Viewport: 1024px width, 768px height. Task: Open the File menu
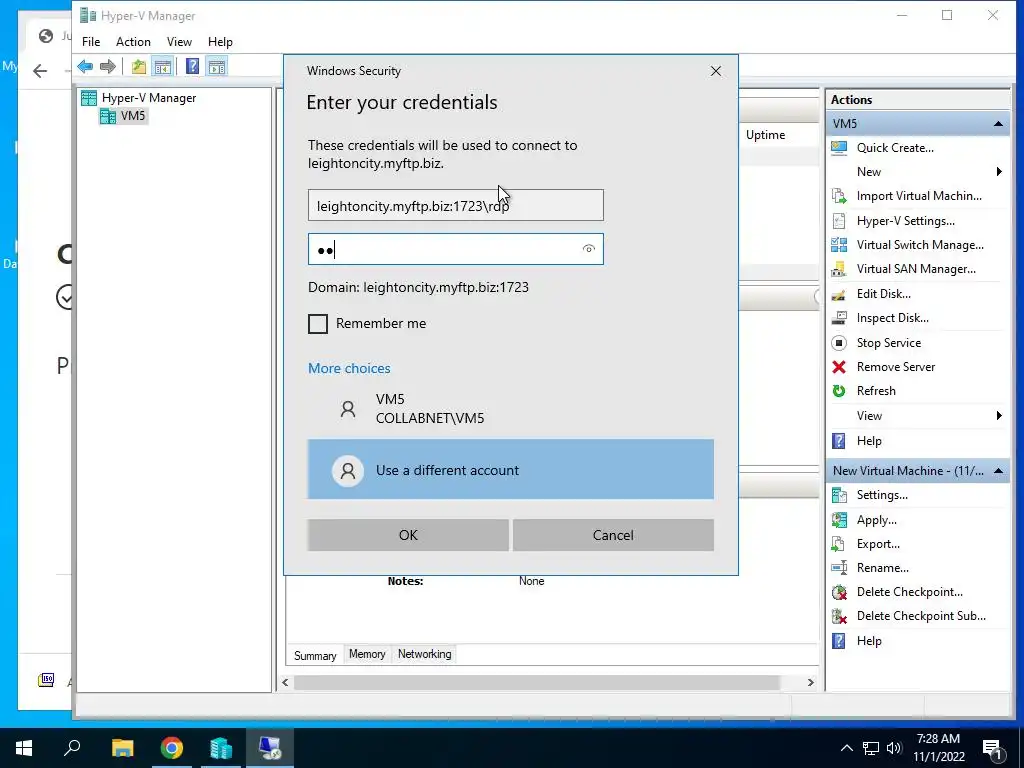[x=91, y=42]
